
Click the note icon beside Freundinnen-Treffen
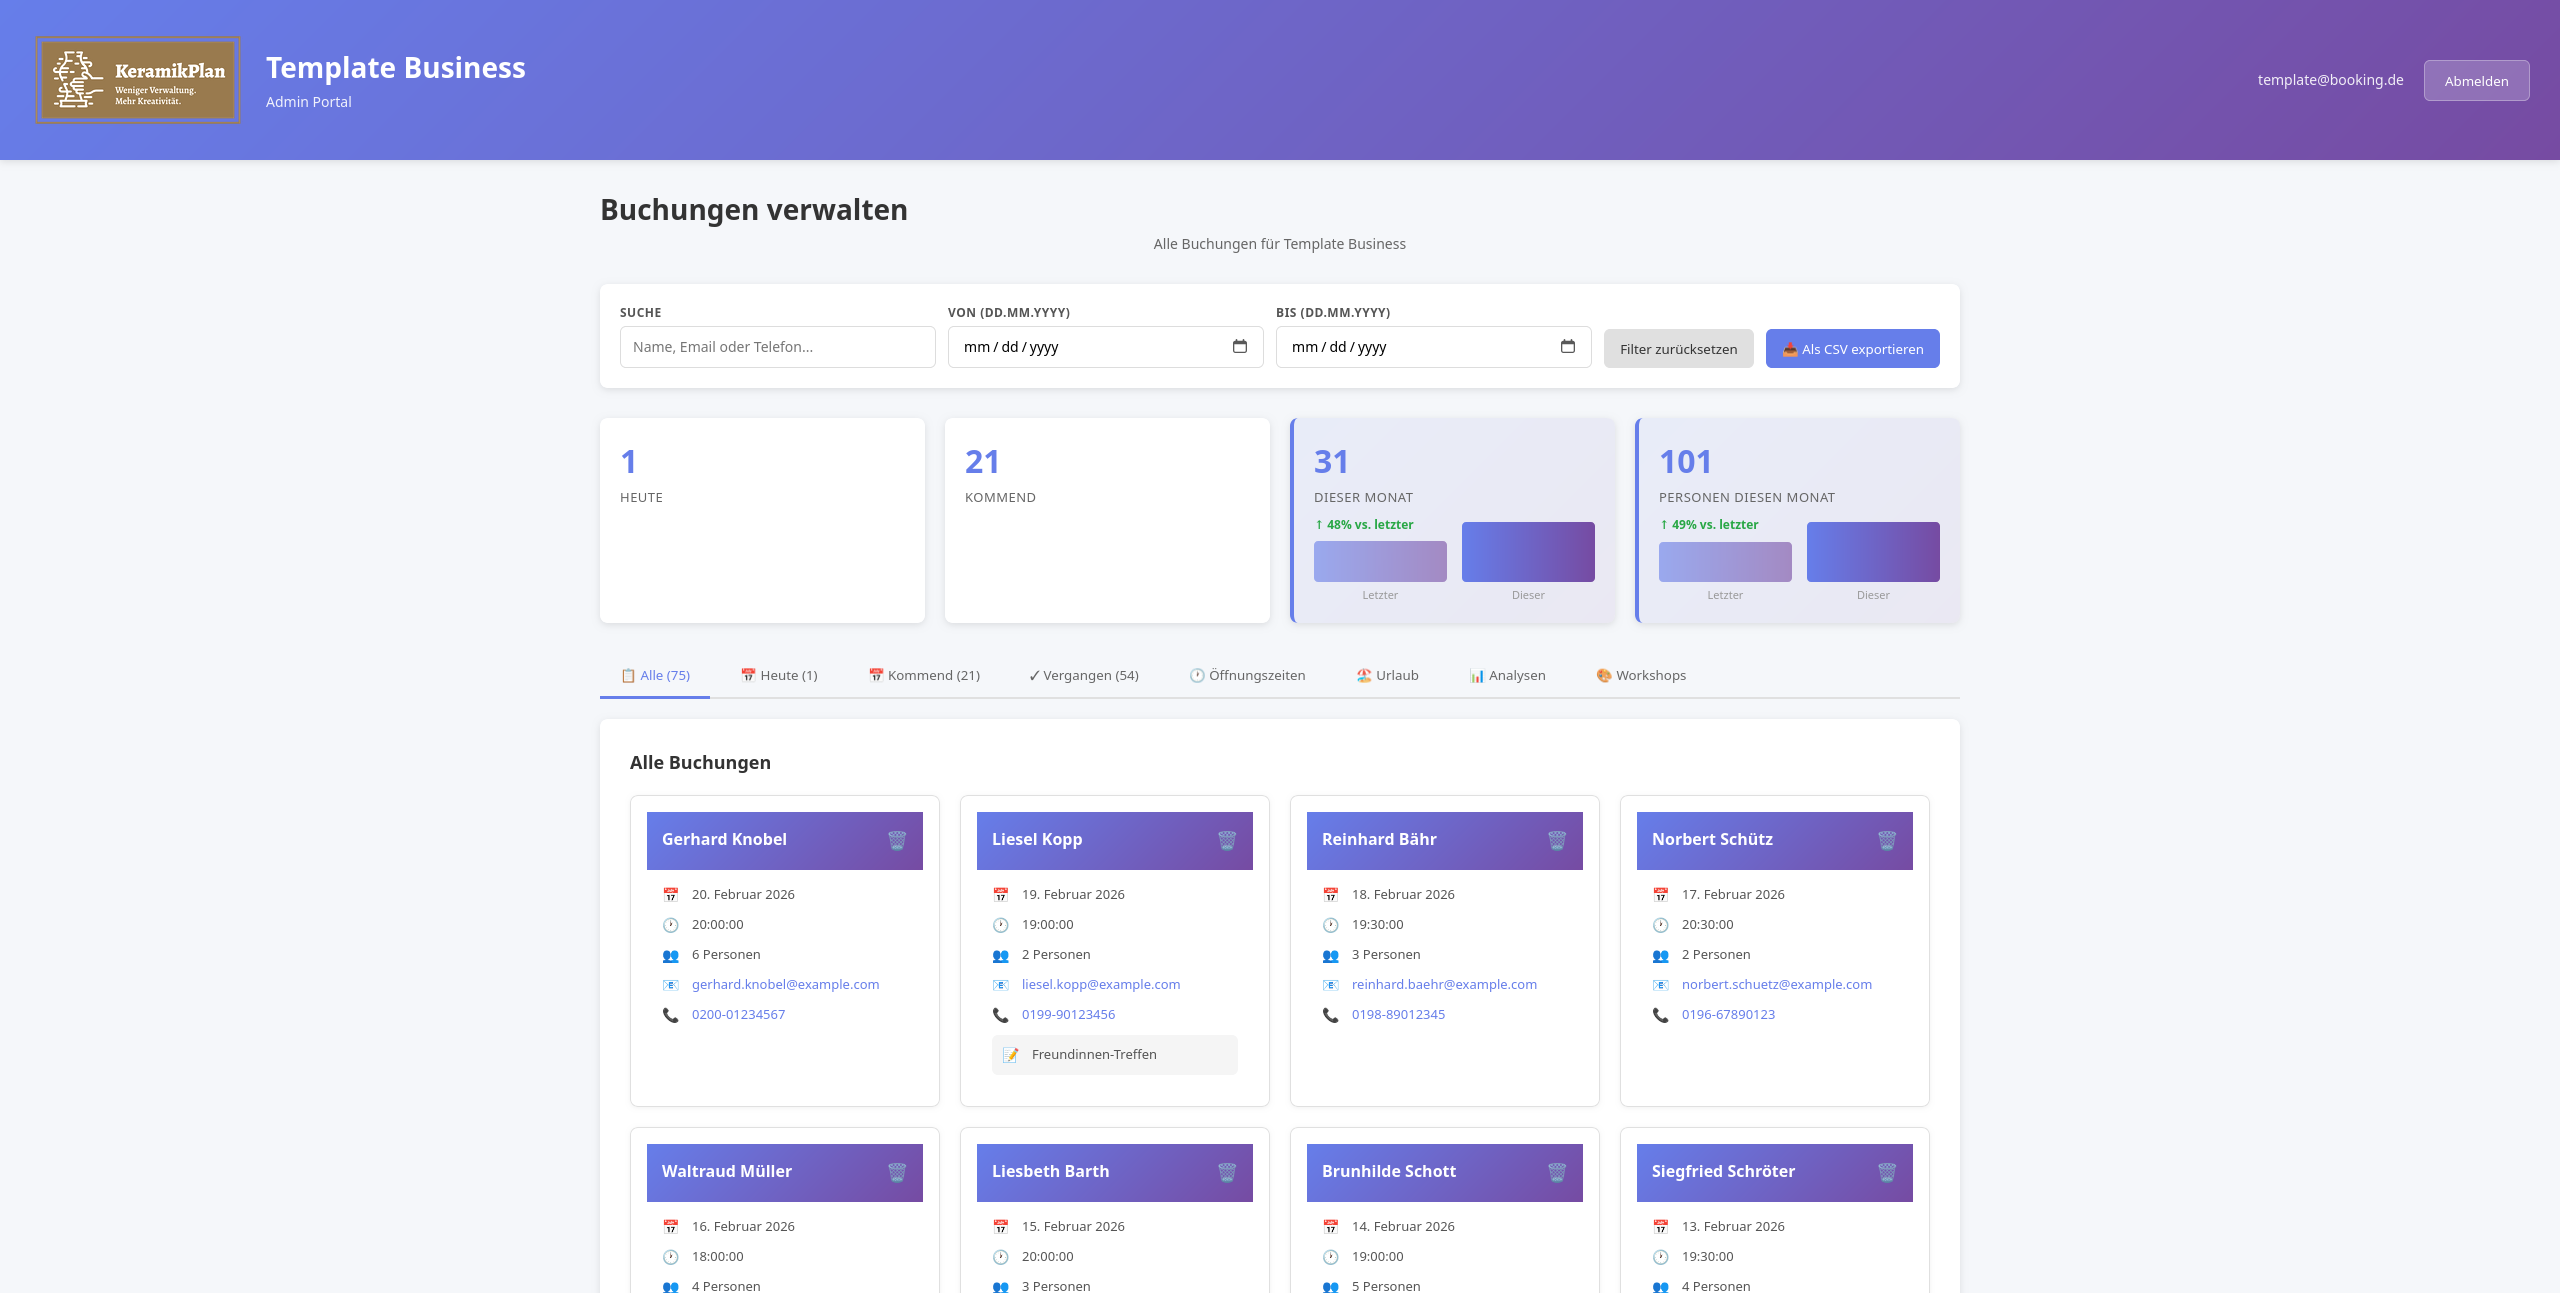click(x=1012, y=1054)
